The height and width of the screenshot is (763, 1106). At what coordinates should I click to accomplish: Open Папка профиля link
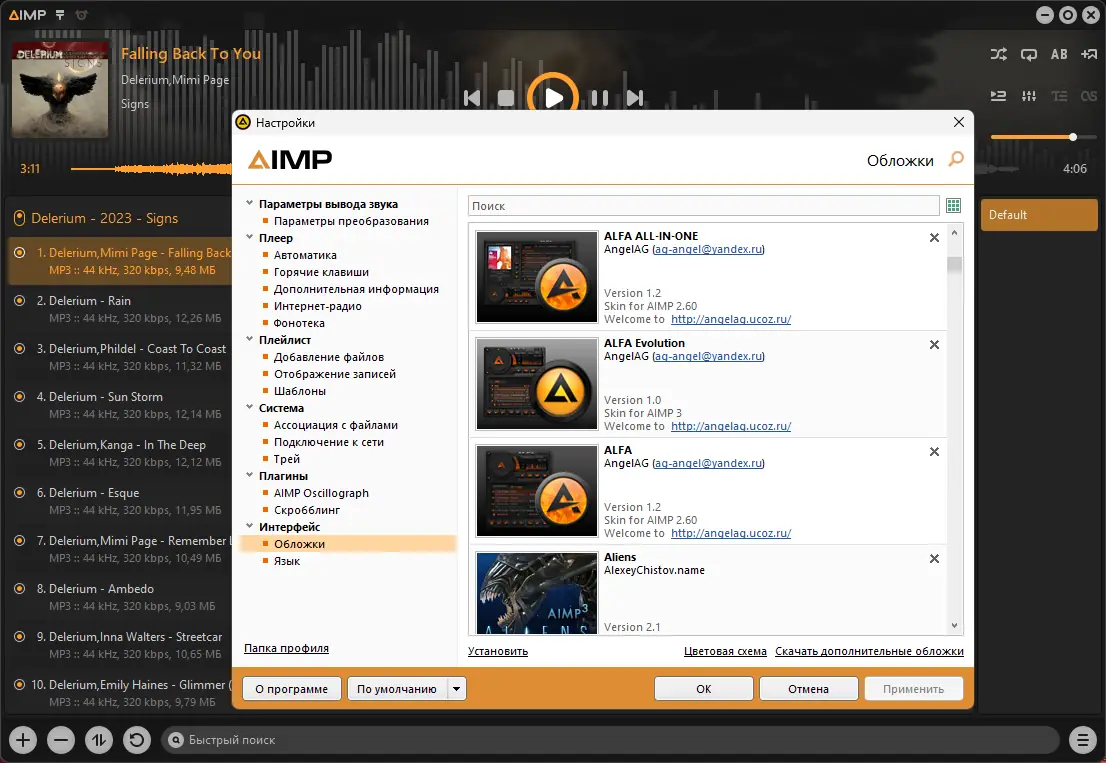tap(286, 648)
